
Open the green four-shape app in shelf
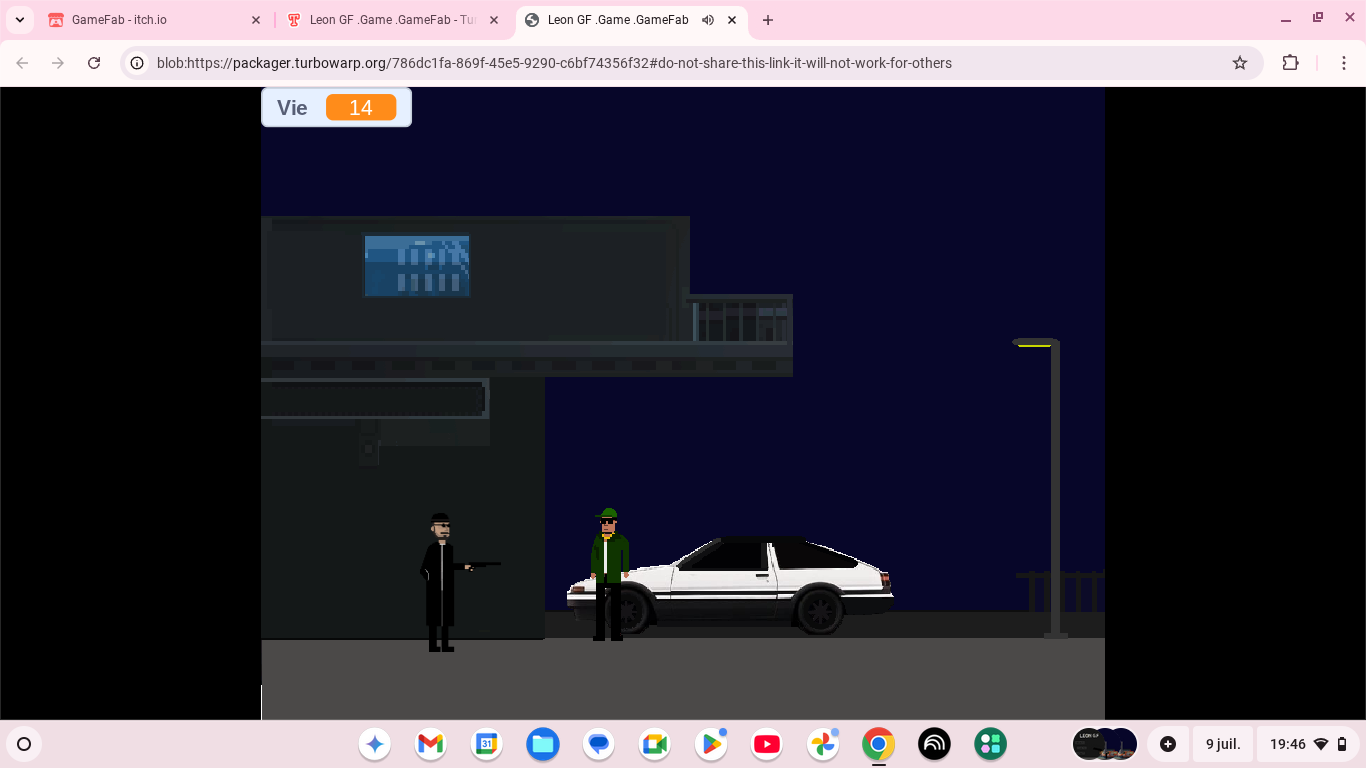991,744
